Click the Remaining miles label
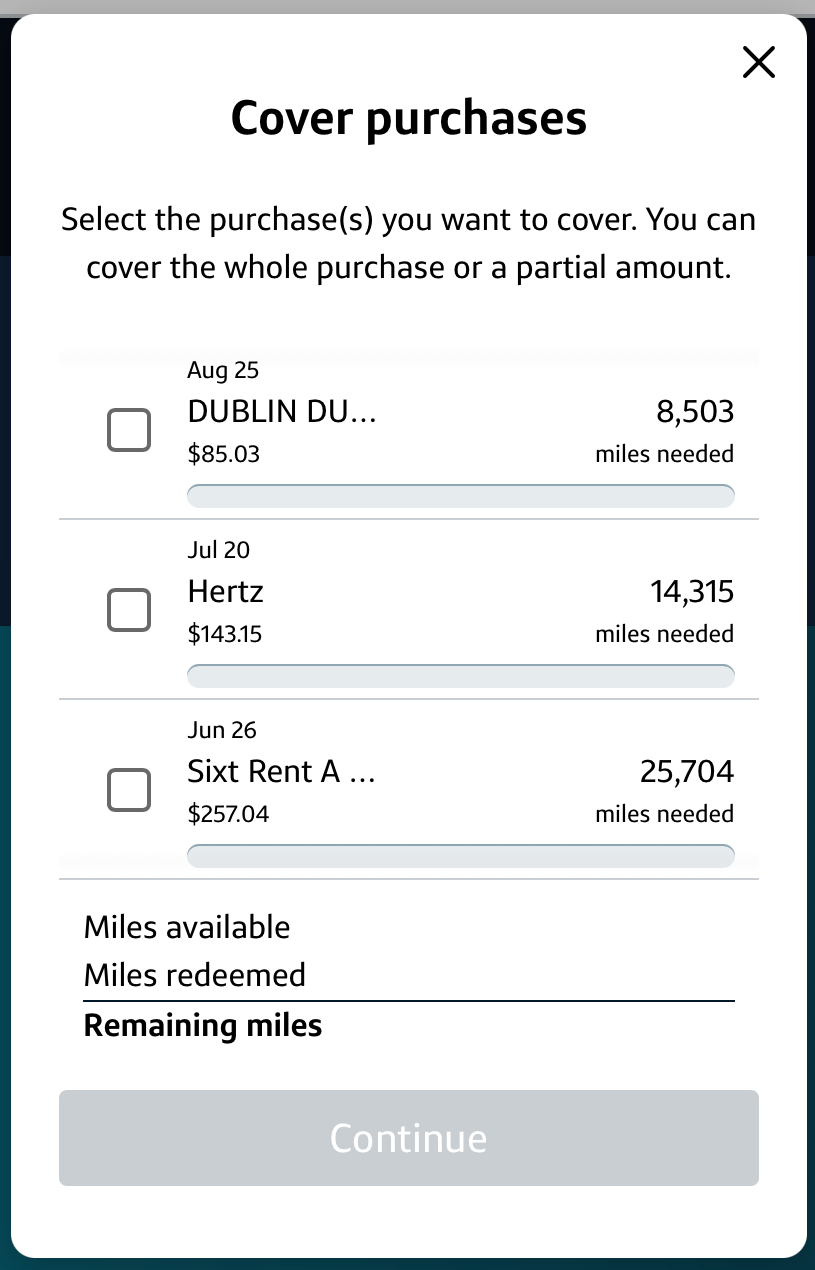 (x=203, y=1026)
